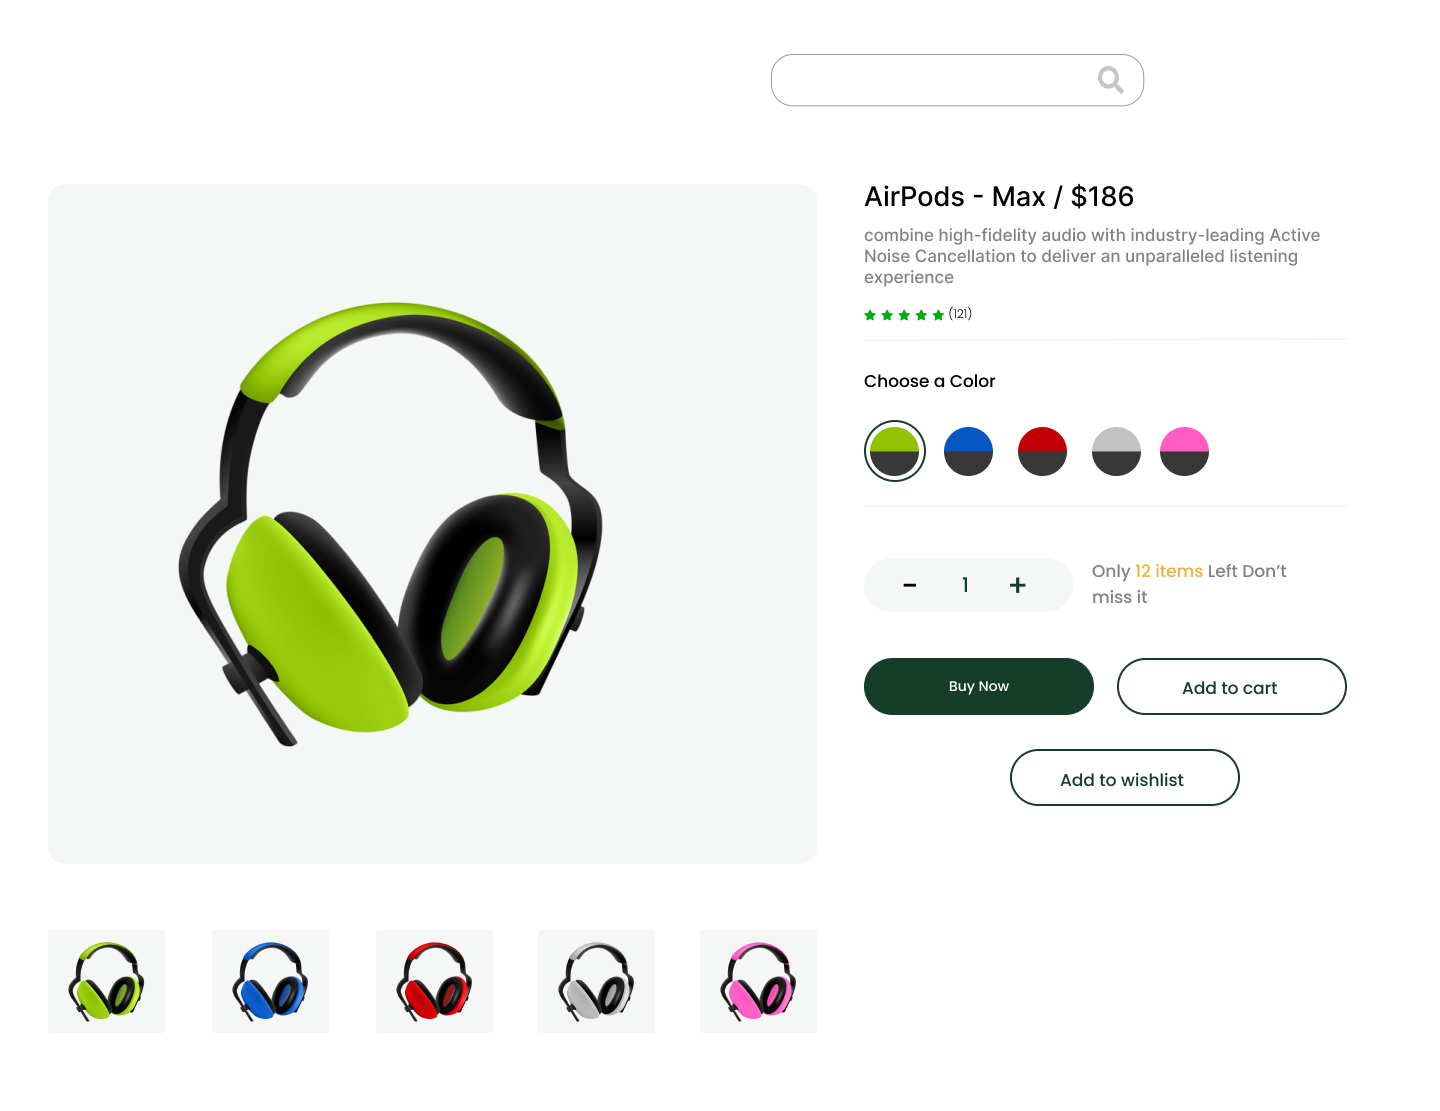Click the five-star rating icons
Screen dimensions: 1440x1111
point(904,315)
